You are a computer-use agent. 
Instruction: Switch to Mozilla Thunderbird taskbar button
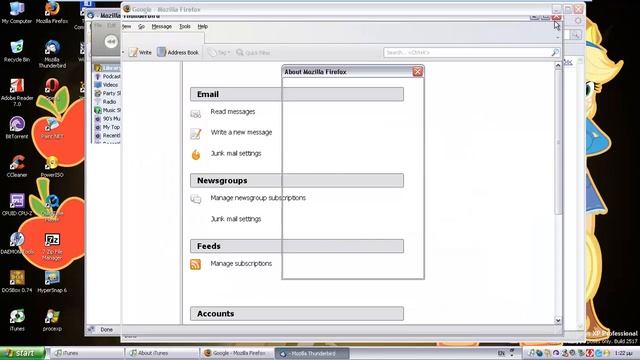(x=312, y=353)
